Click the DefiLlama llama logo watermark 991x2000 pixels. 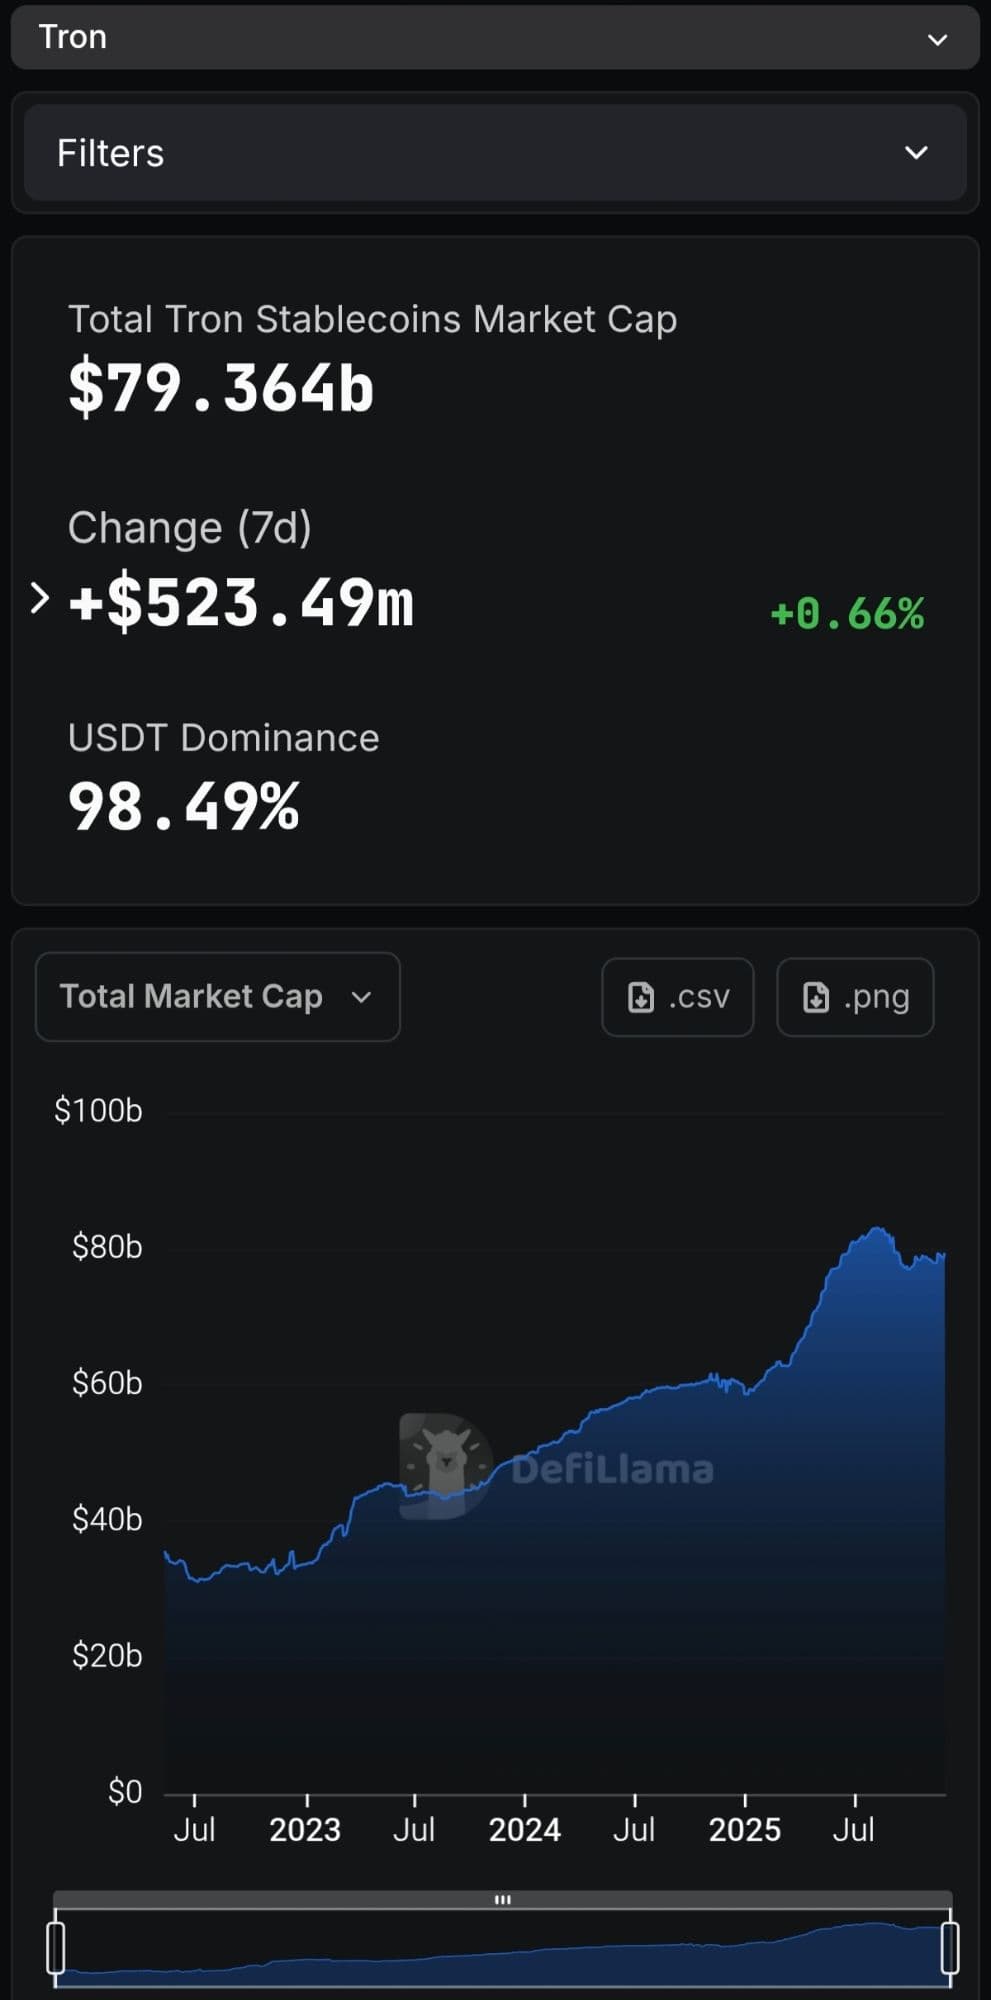(x=446, y=1465)
